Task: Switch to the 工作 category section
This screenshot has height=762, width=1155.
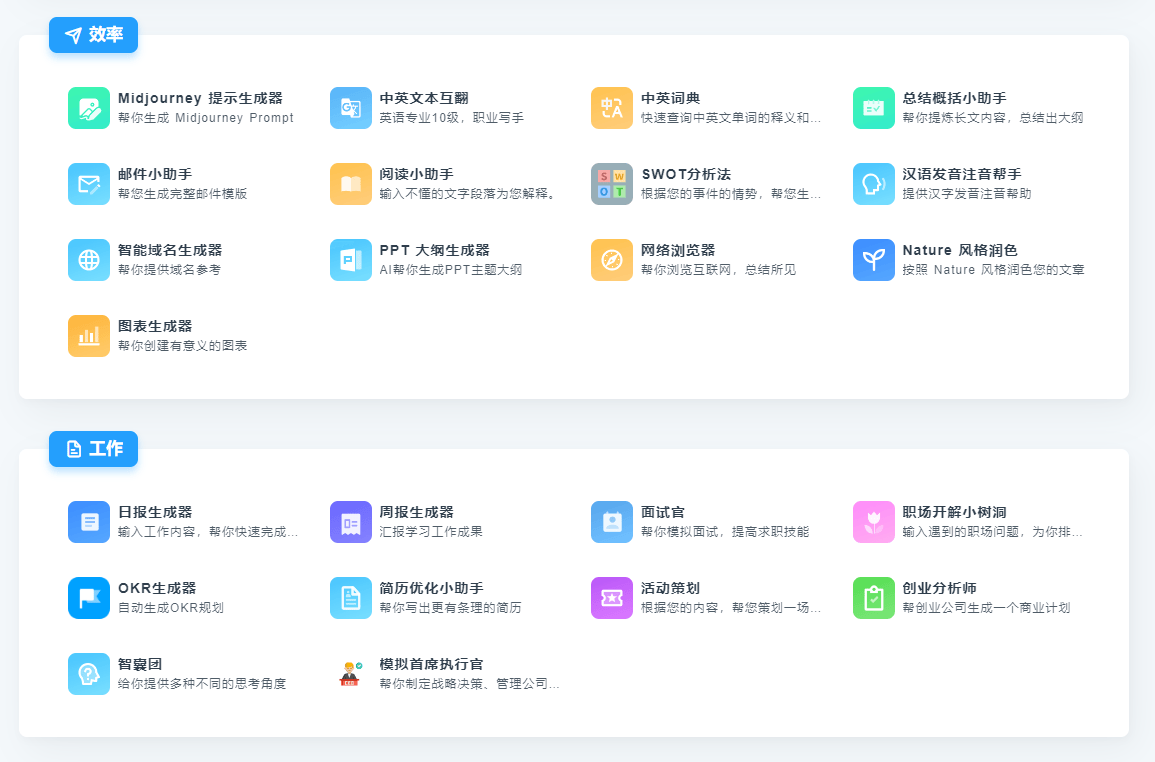Action: (93, 449)
